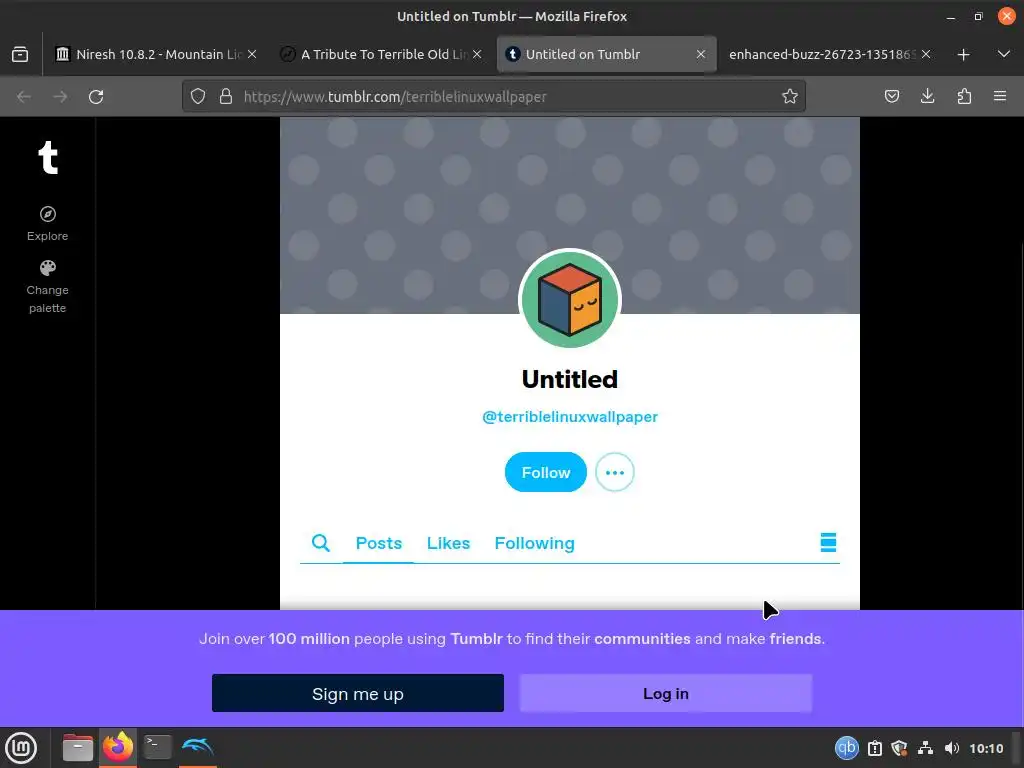This screenshot has width=1024, height=768.
Task: Open the tracking protection shield icon
Action: 198,97
